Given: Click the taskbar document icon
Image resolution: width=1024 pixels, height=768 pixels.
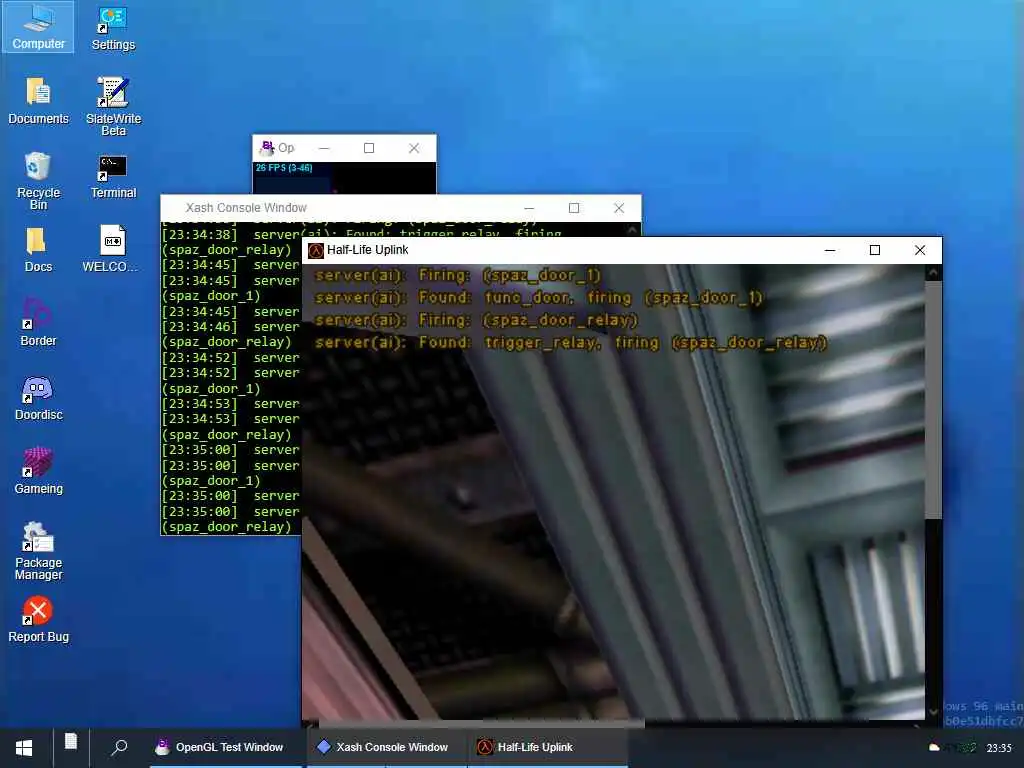Looking at the screenshot, I should [71, 741].
